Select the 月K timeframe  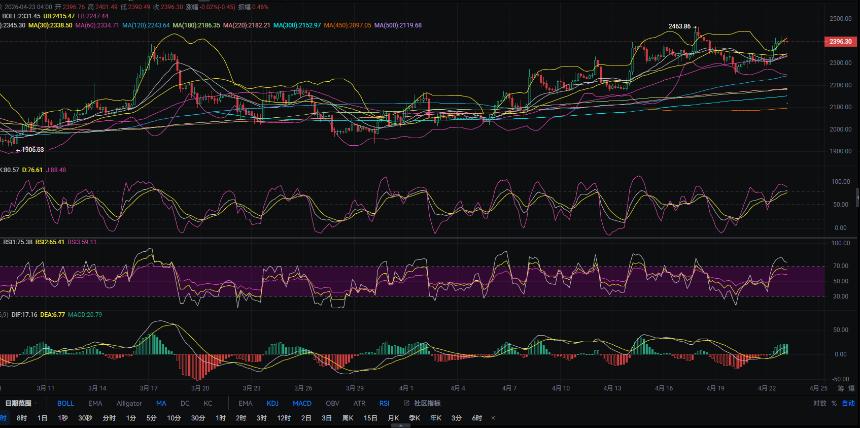click(x=393, y=418)
